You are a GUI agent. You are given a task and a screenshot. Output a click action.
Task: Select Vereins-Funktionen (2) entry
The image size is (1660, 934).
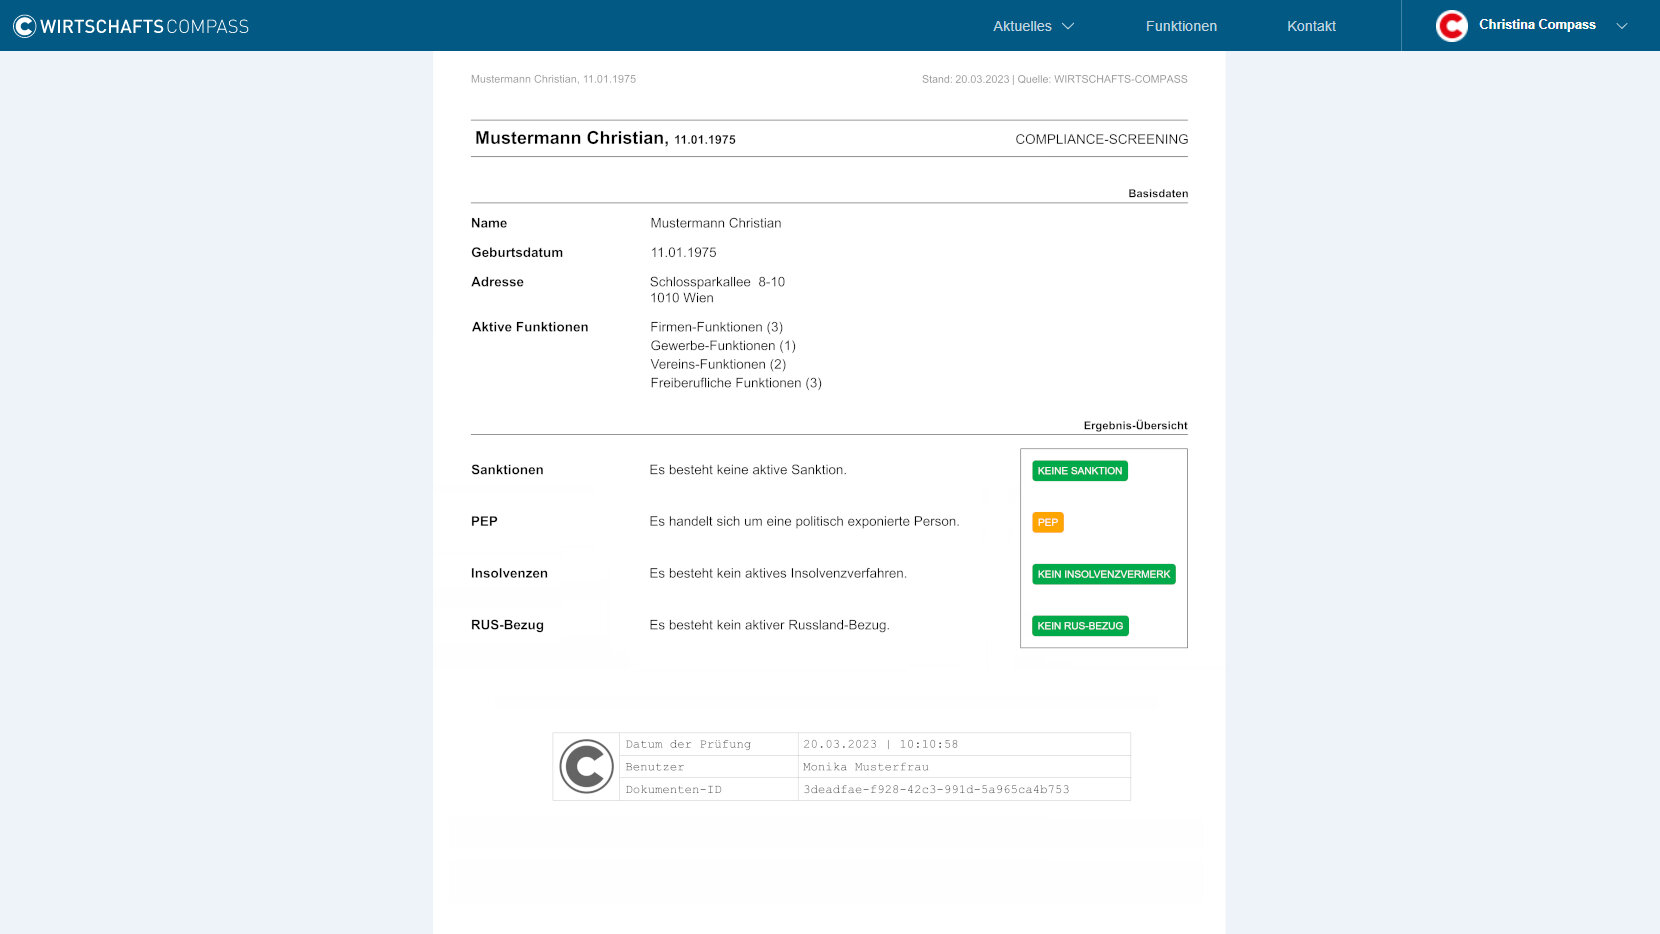(718, 364)
